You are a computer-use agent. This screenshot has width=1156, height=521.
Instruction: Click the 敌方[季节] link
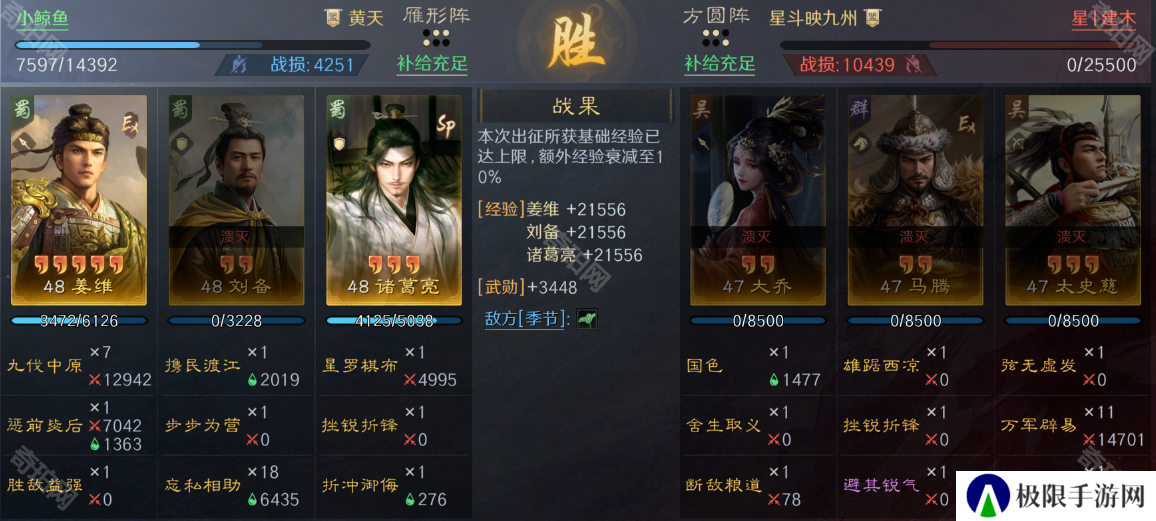click(527, 319)
